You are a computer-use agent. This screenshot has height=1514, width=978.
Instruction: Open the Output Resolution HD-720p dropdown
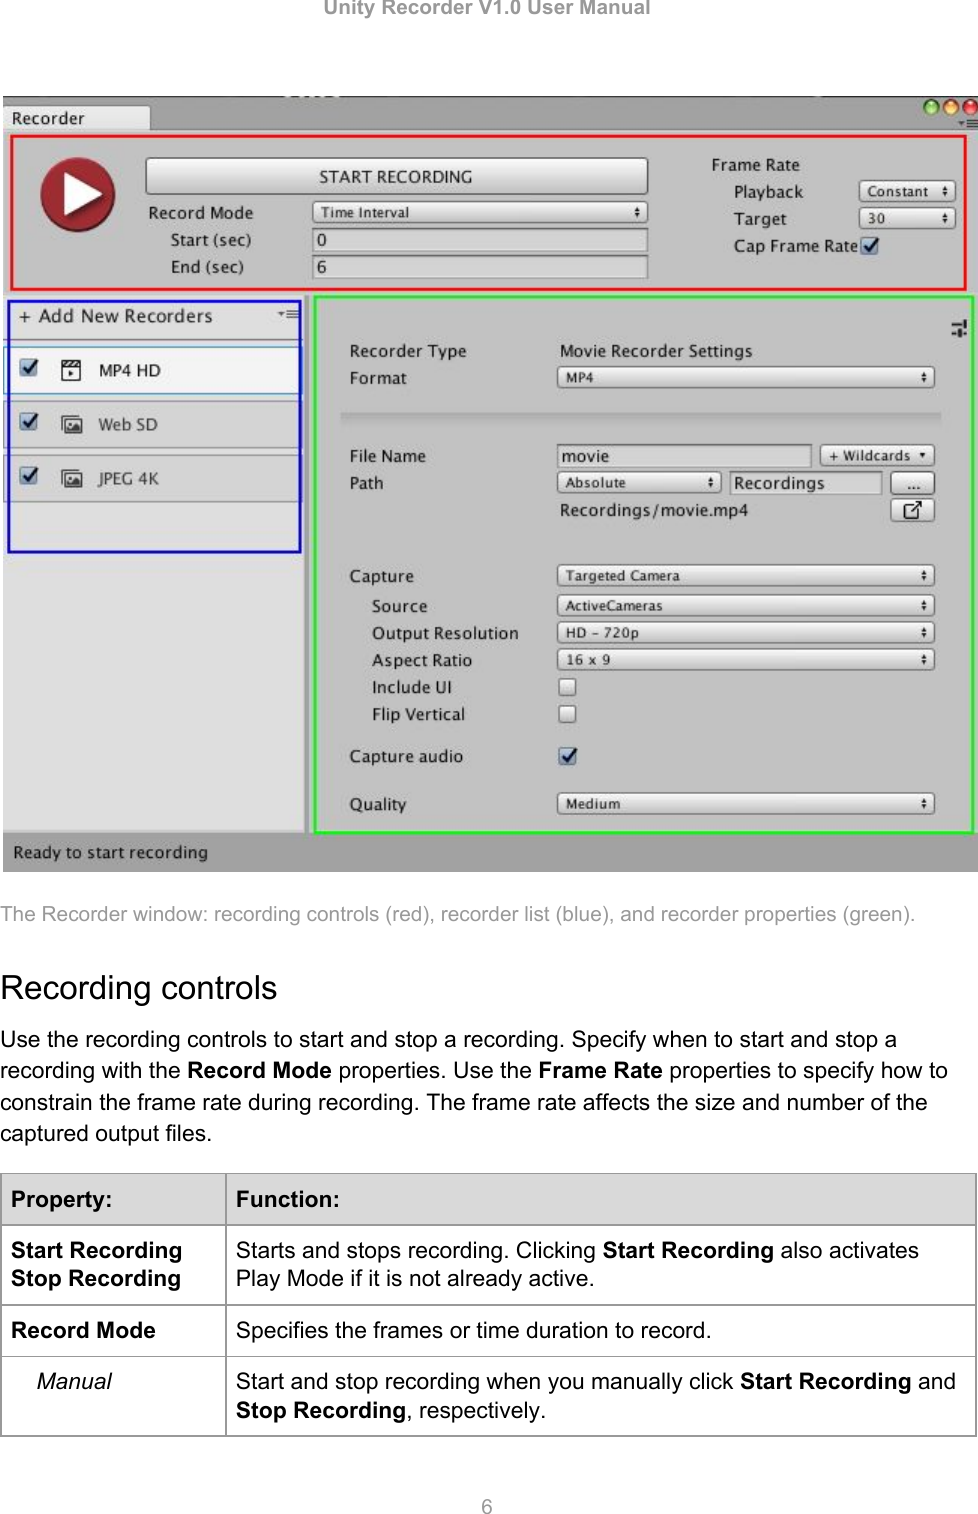(x=743, y=632)
